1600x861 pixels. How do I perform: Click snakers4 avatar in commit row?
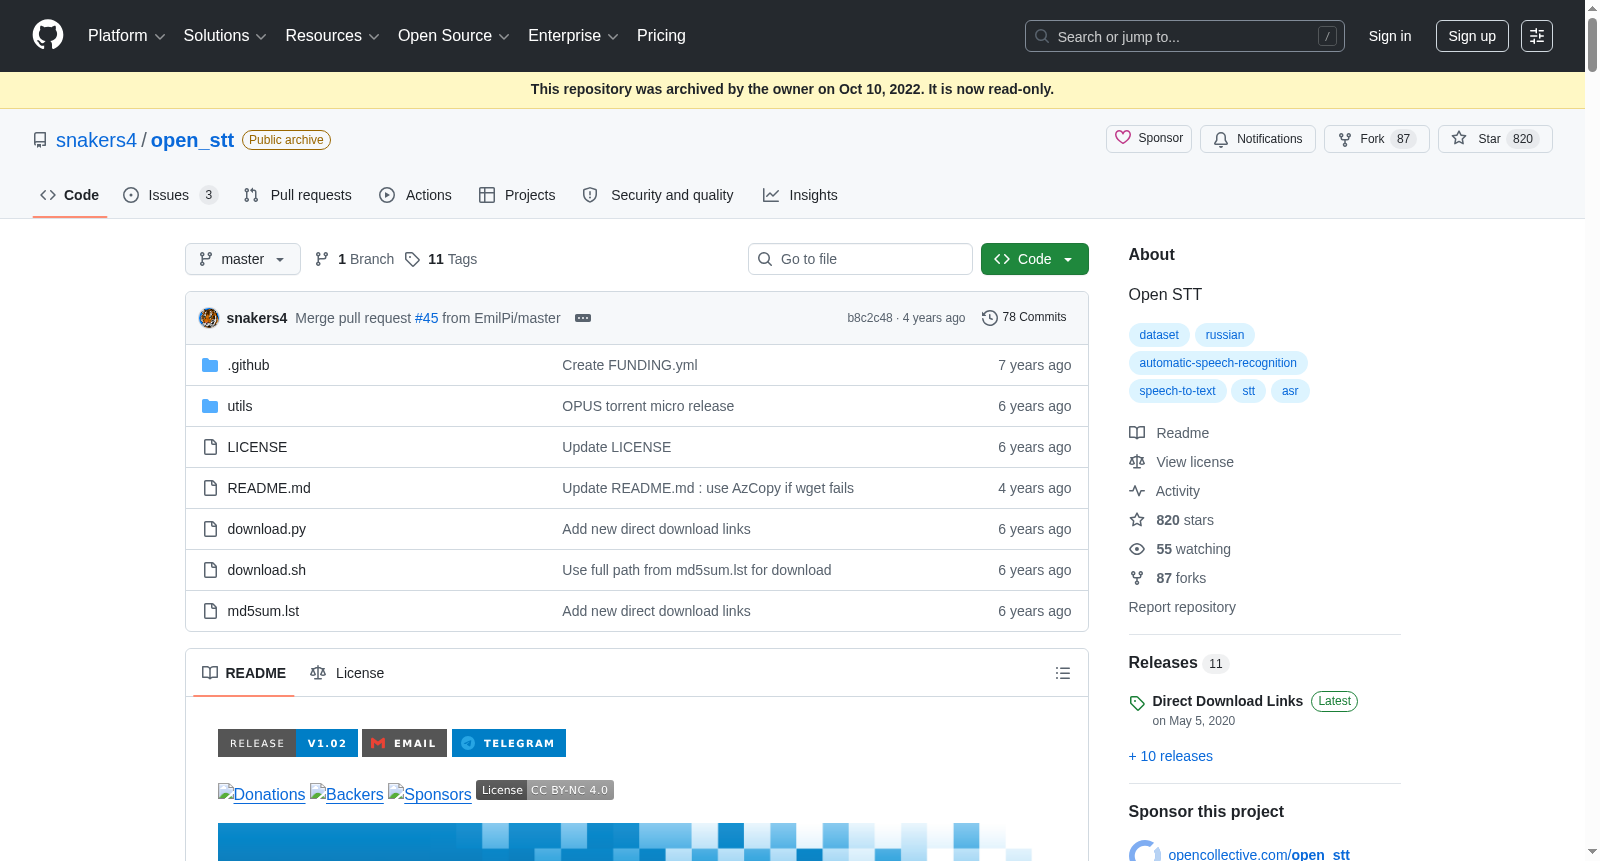click(209, 318)
